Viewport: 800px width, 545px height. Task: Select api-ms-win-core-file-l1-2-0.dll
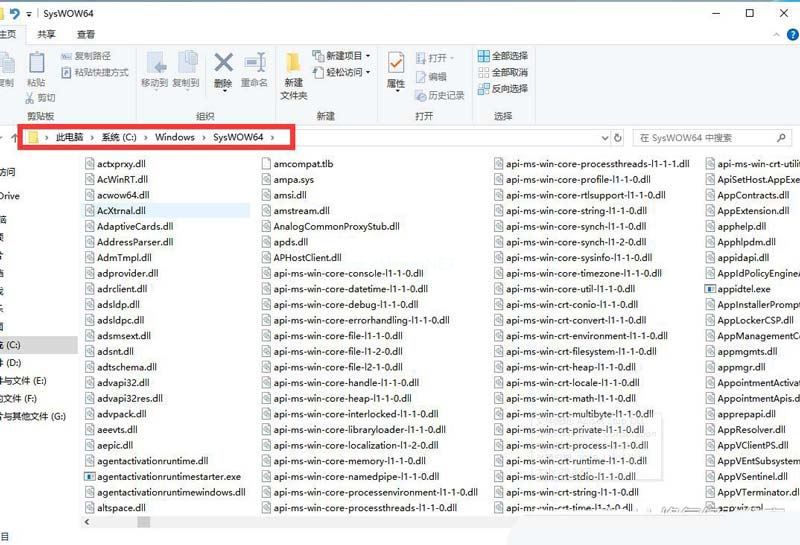pos(338,352)
